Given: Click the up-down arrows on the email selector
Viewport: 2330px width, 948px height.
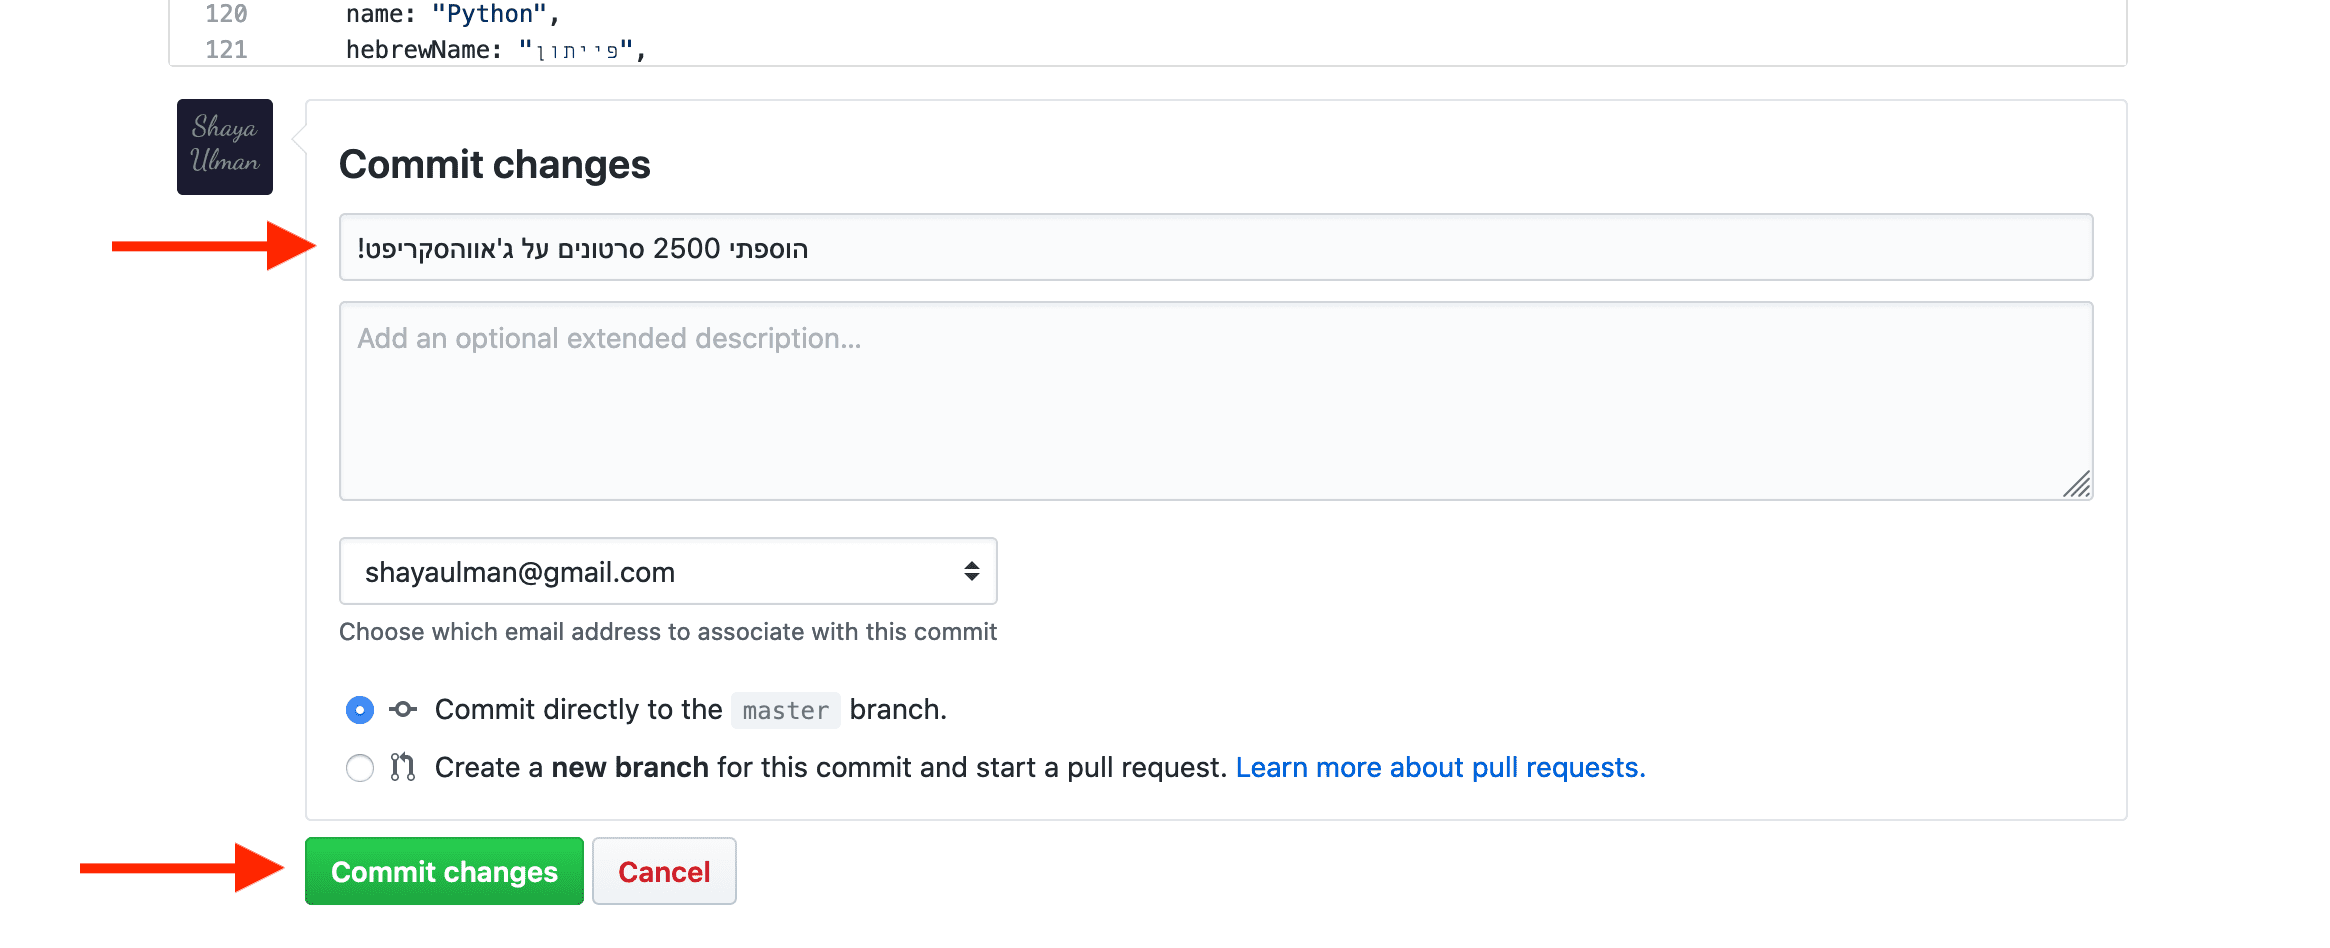Looking at the screenshot, I should click(971, 571).
